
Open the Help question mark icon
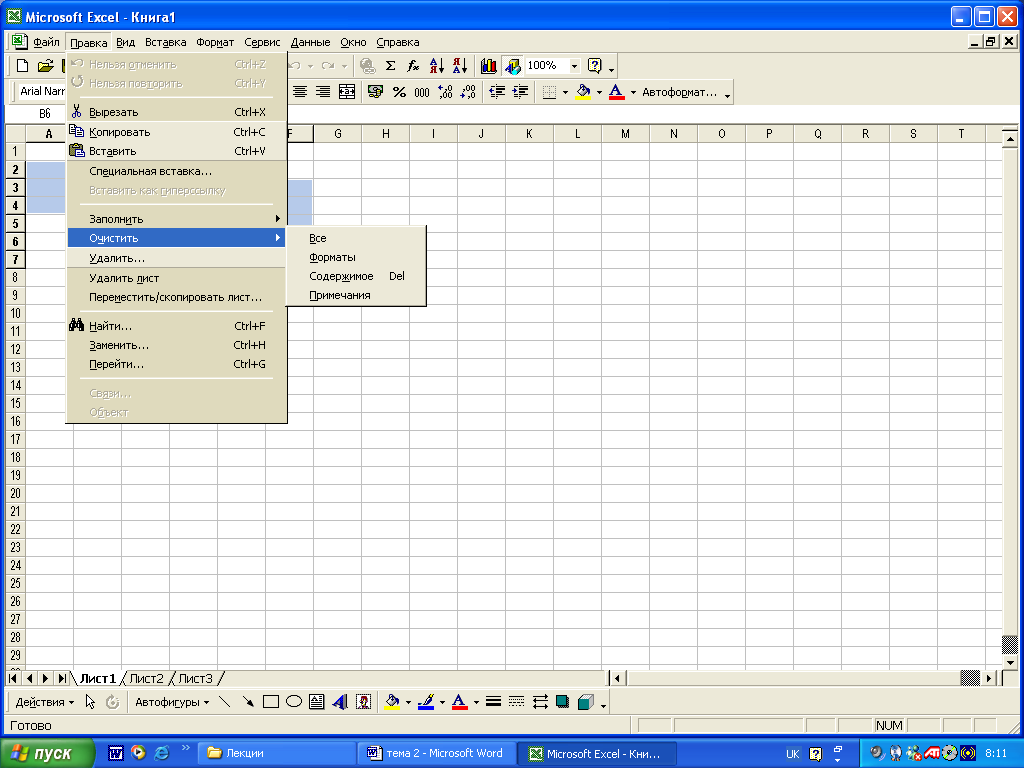click(x=594, y=65)
